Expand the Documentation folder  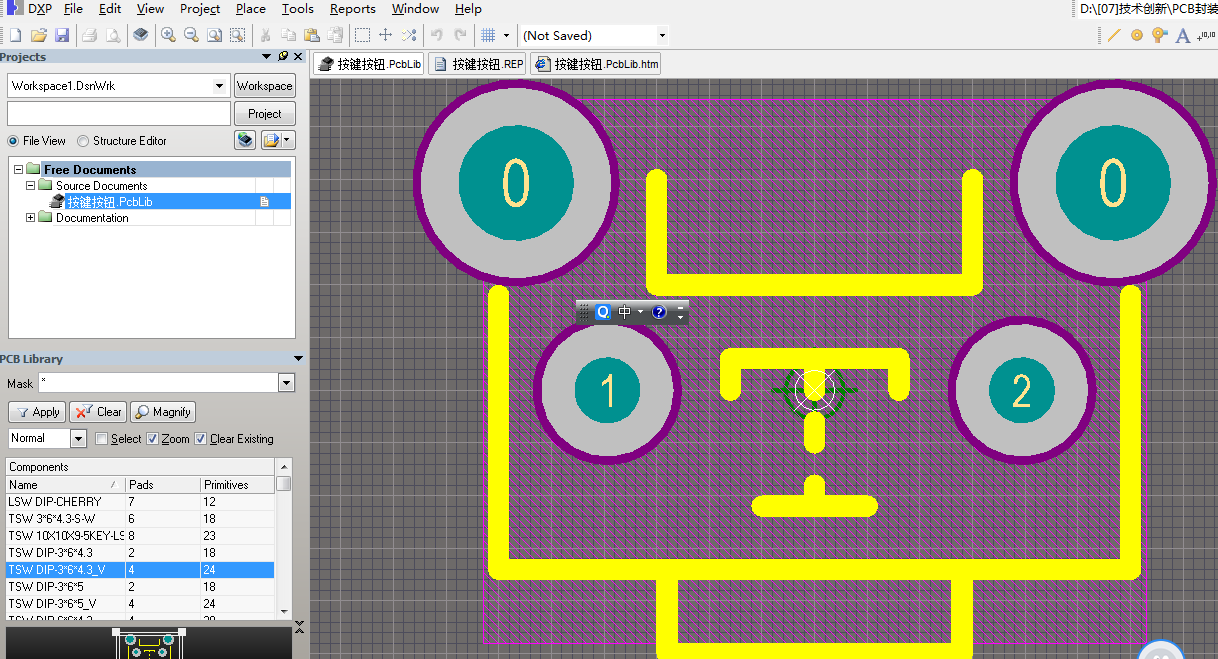click(30, 218)
